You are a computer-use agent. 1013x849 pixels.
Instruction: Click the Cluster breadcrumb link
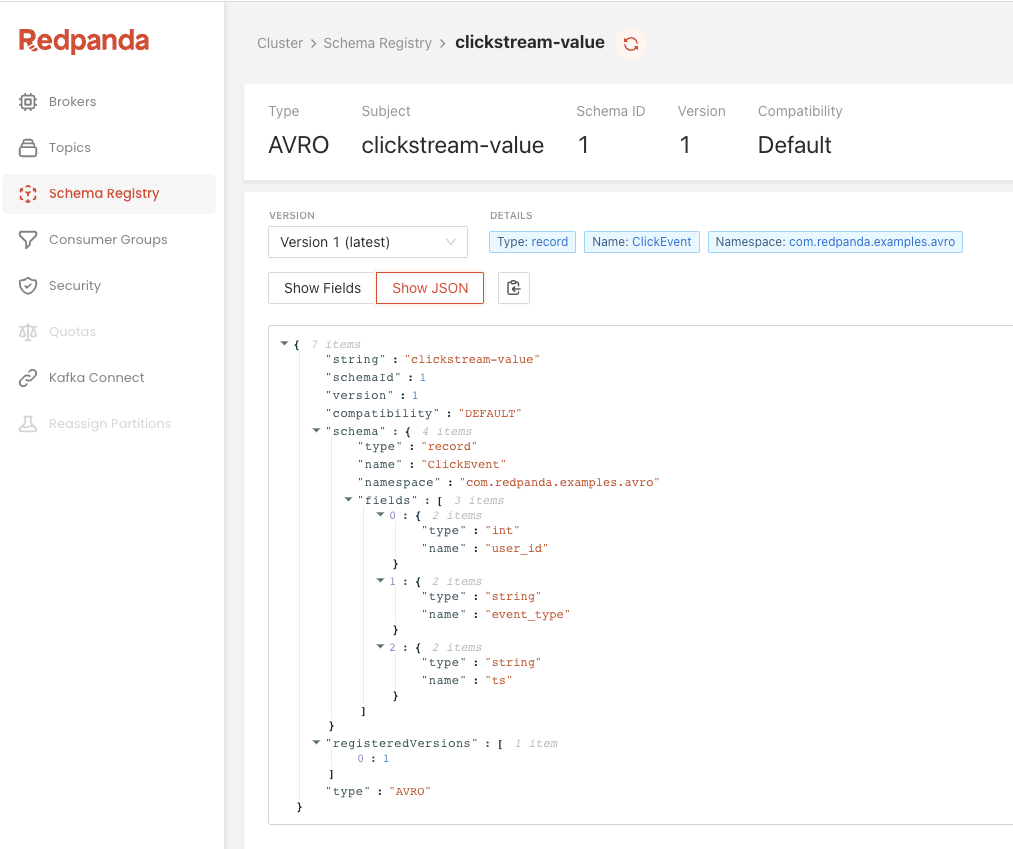pyautogui.click(x=280, y=43)
